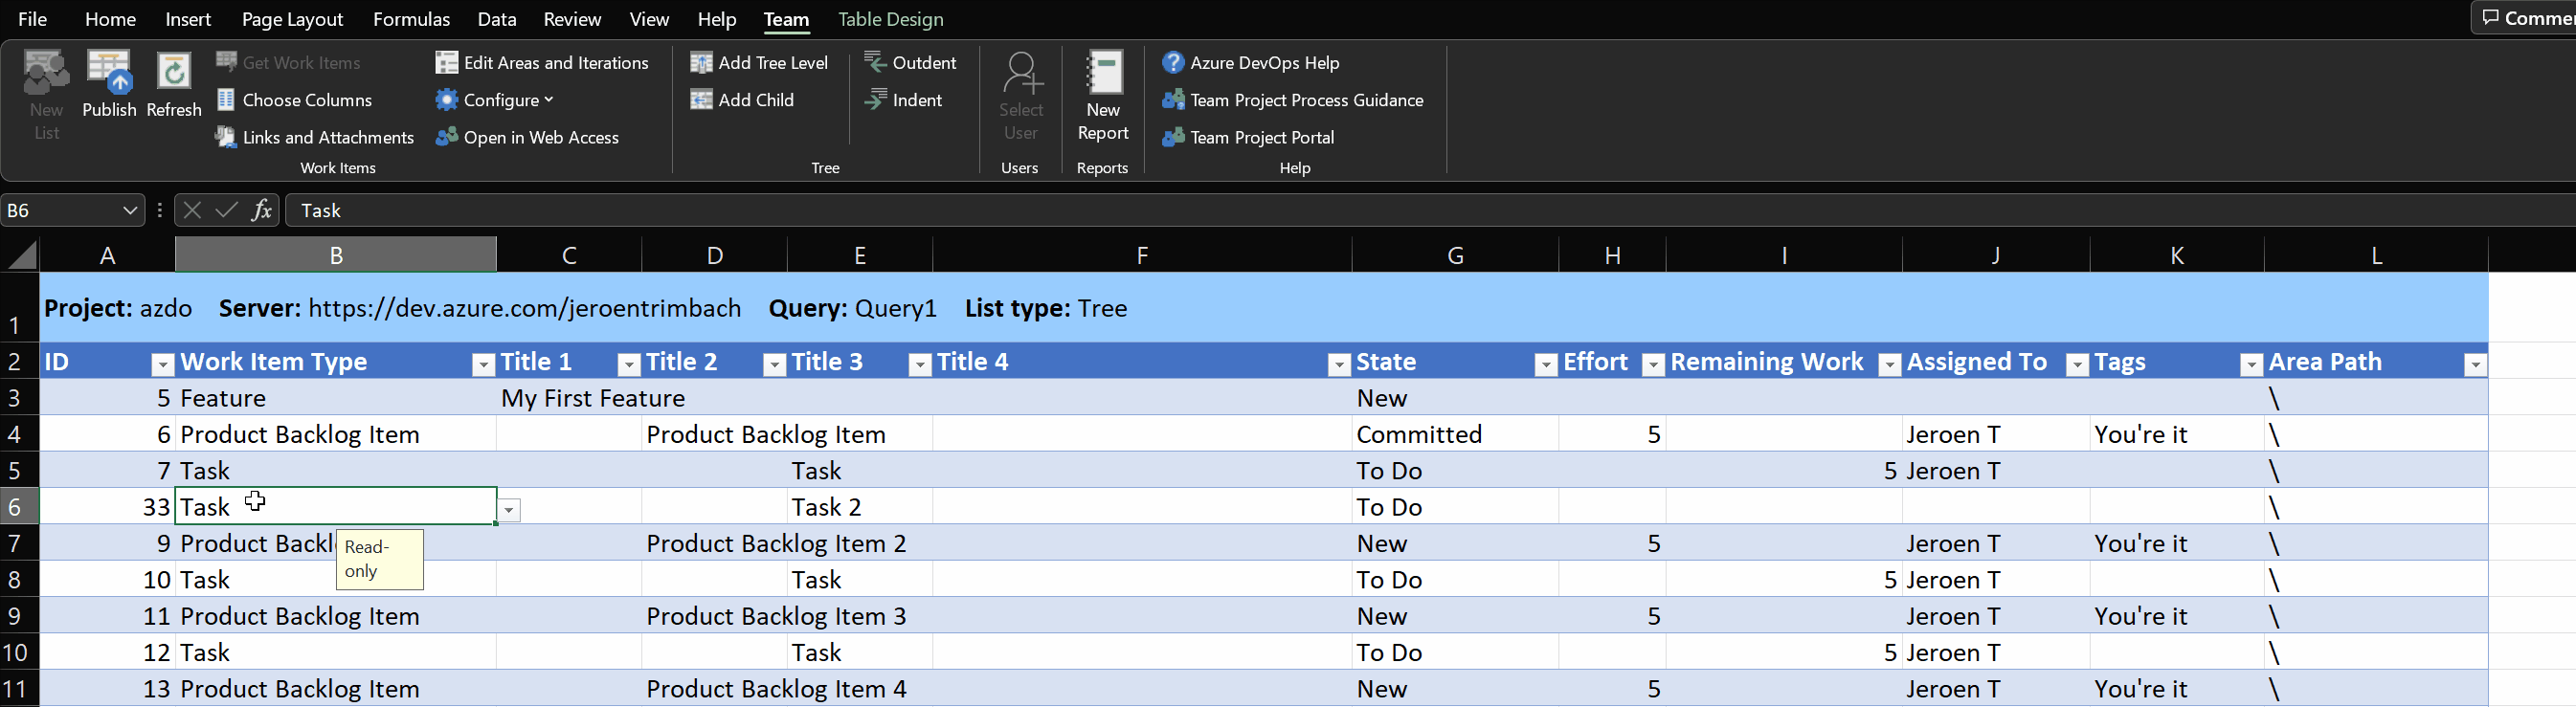
Task: Click the insert function fx icon
Action: click(x=261, y=210)
